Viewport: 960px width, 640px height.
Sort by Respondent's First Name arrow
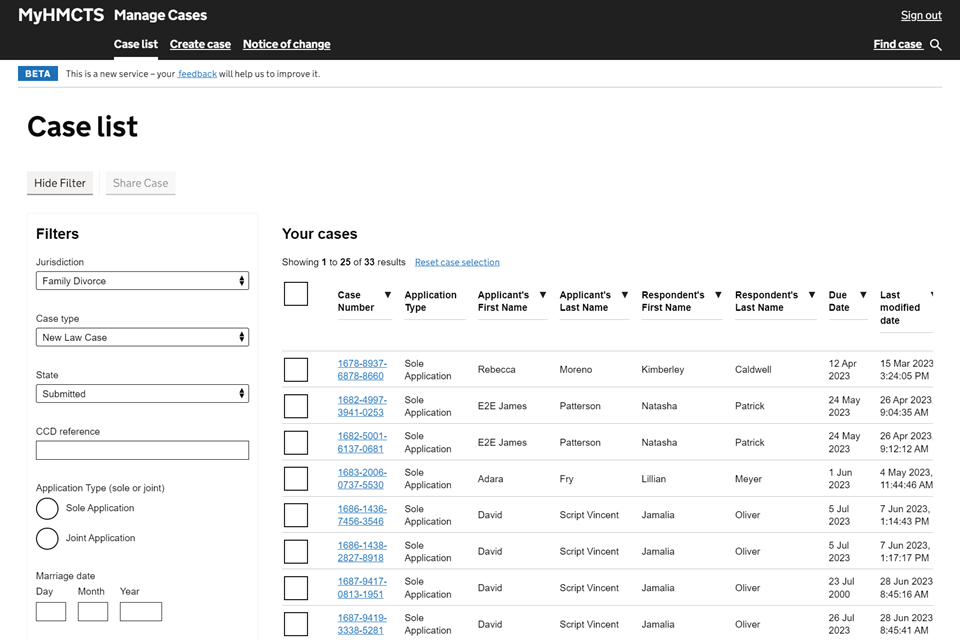718,295
